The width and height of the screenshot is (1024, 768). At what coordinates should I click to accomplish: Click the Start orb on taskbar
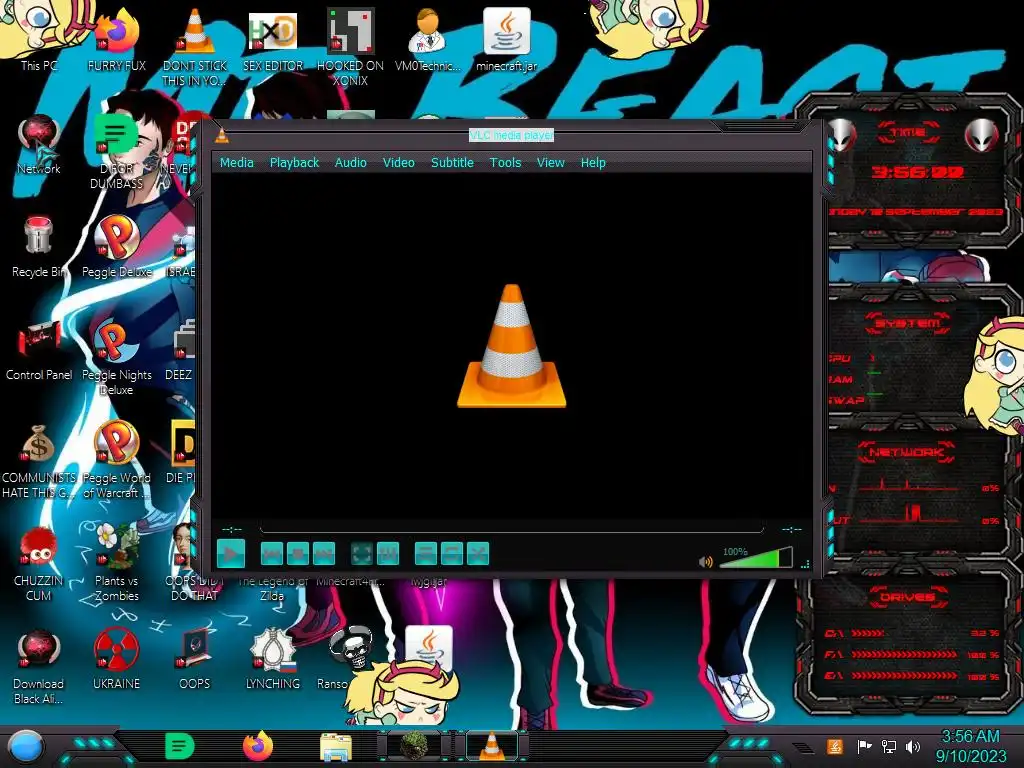coord(25,747)
